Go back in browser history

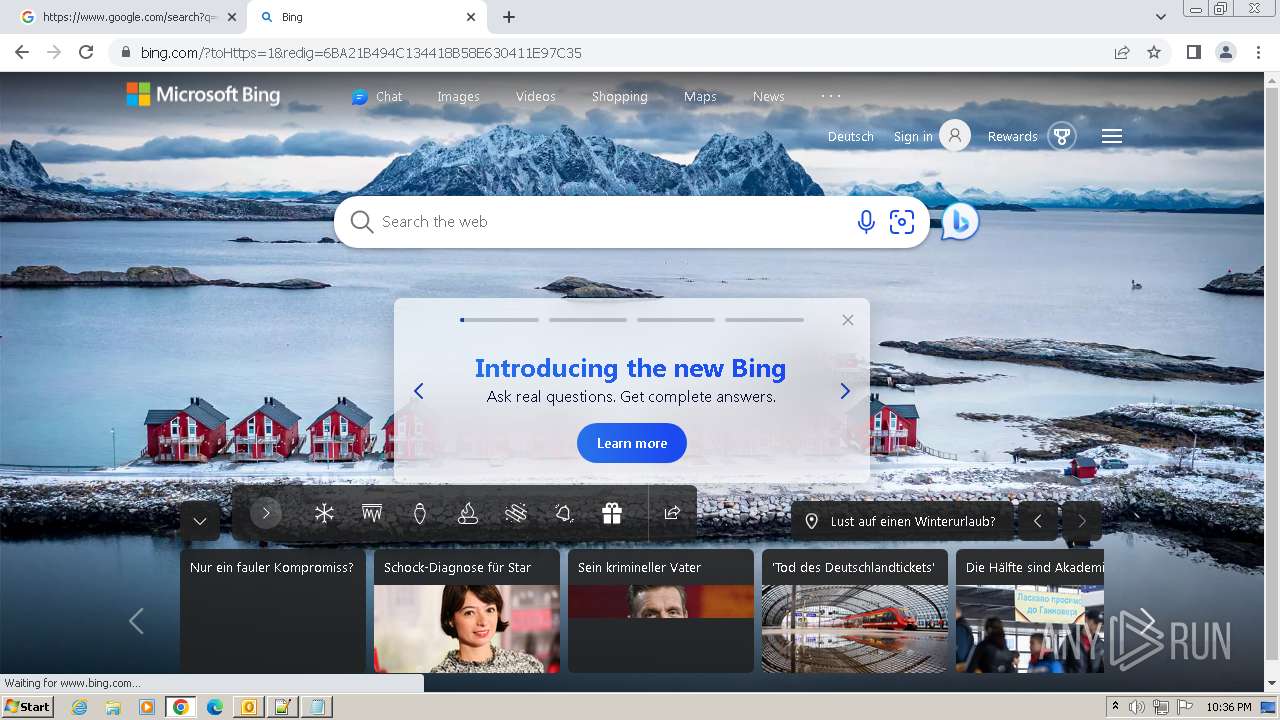(22, 52)
